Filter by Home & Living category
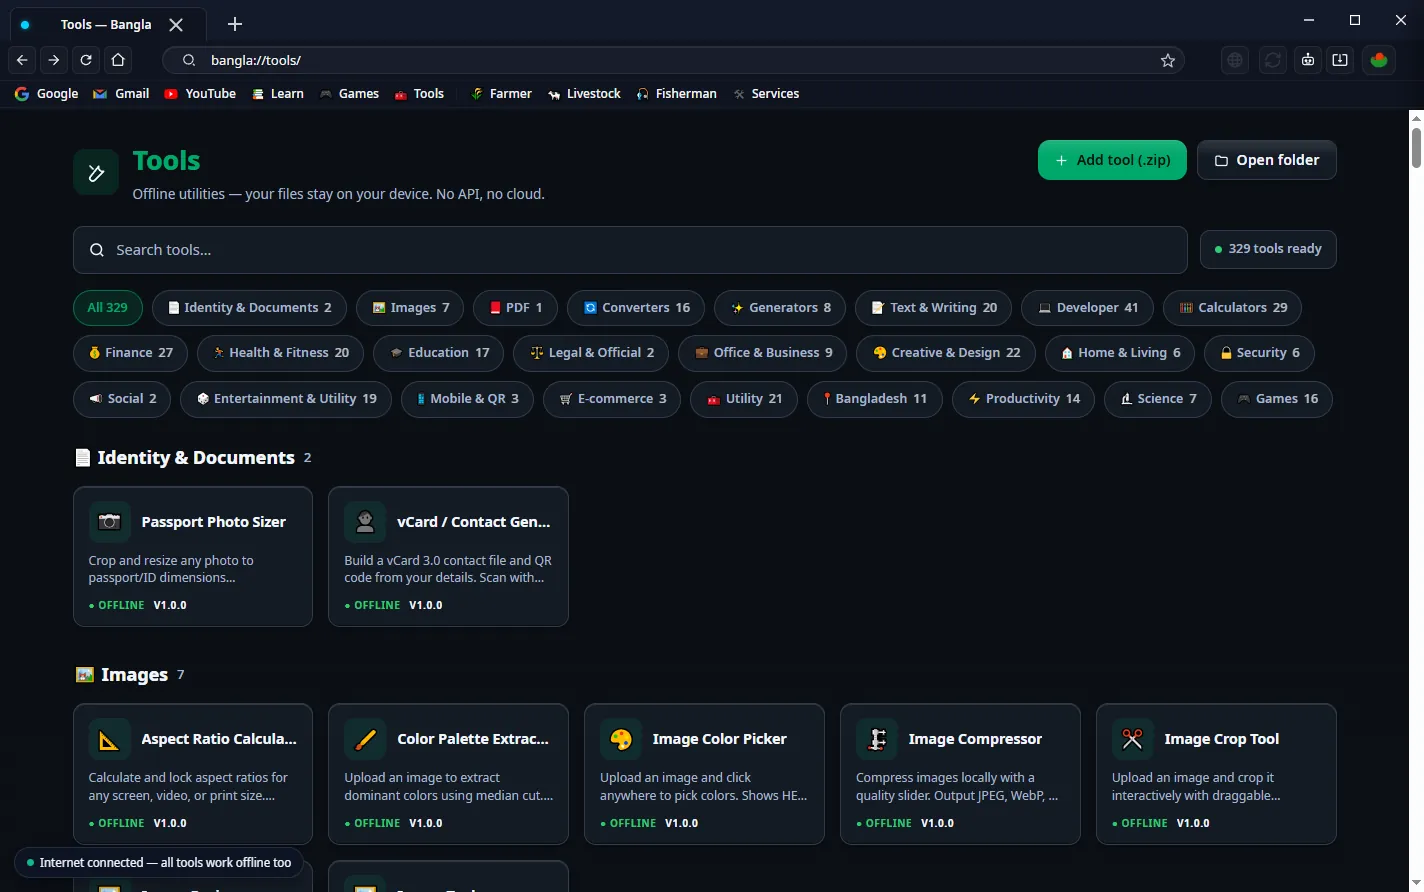This screenshot has width=1424, height=892. pyautogui.click(x=1120, y=353)
